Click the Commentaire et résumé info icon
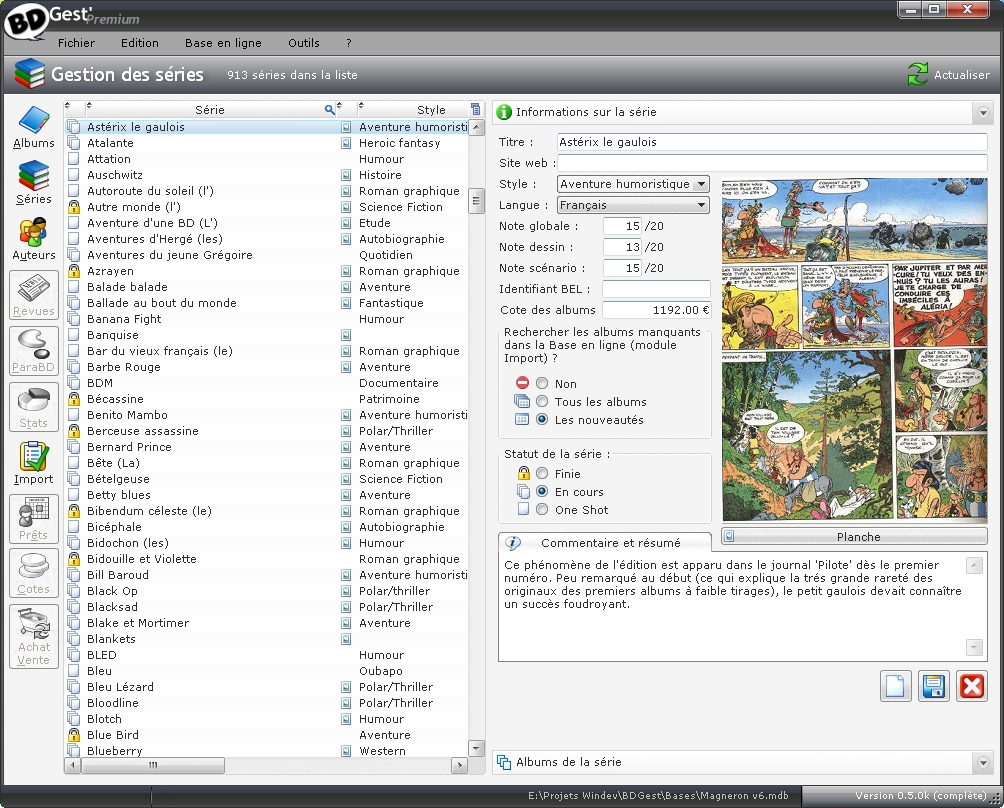The width and height of the screenshot is (1004, 808). coord(513,543)
